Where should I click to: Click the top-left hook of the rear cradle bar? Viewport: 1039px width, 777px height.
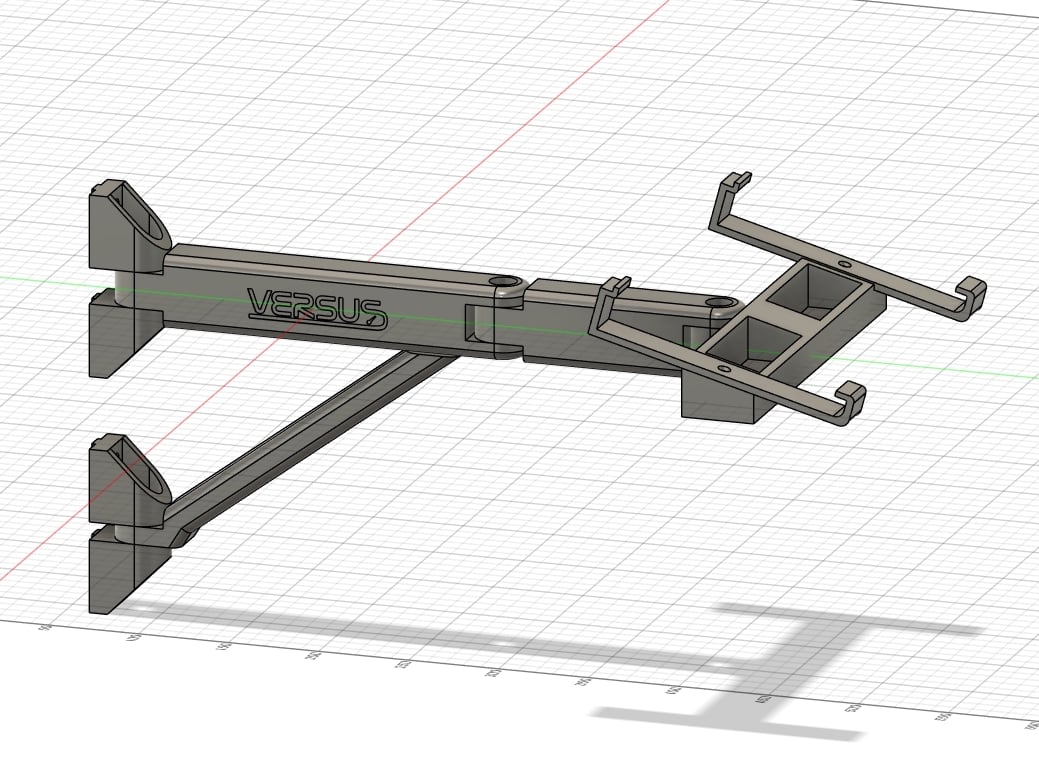[x=734, y=185]
